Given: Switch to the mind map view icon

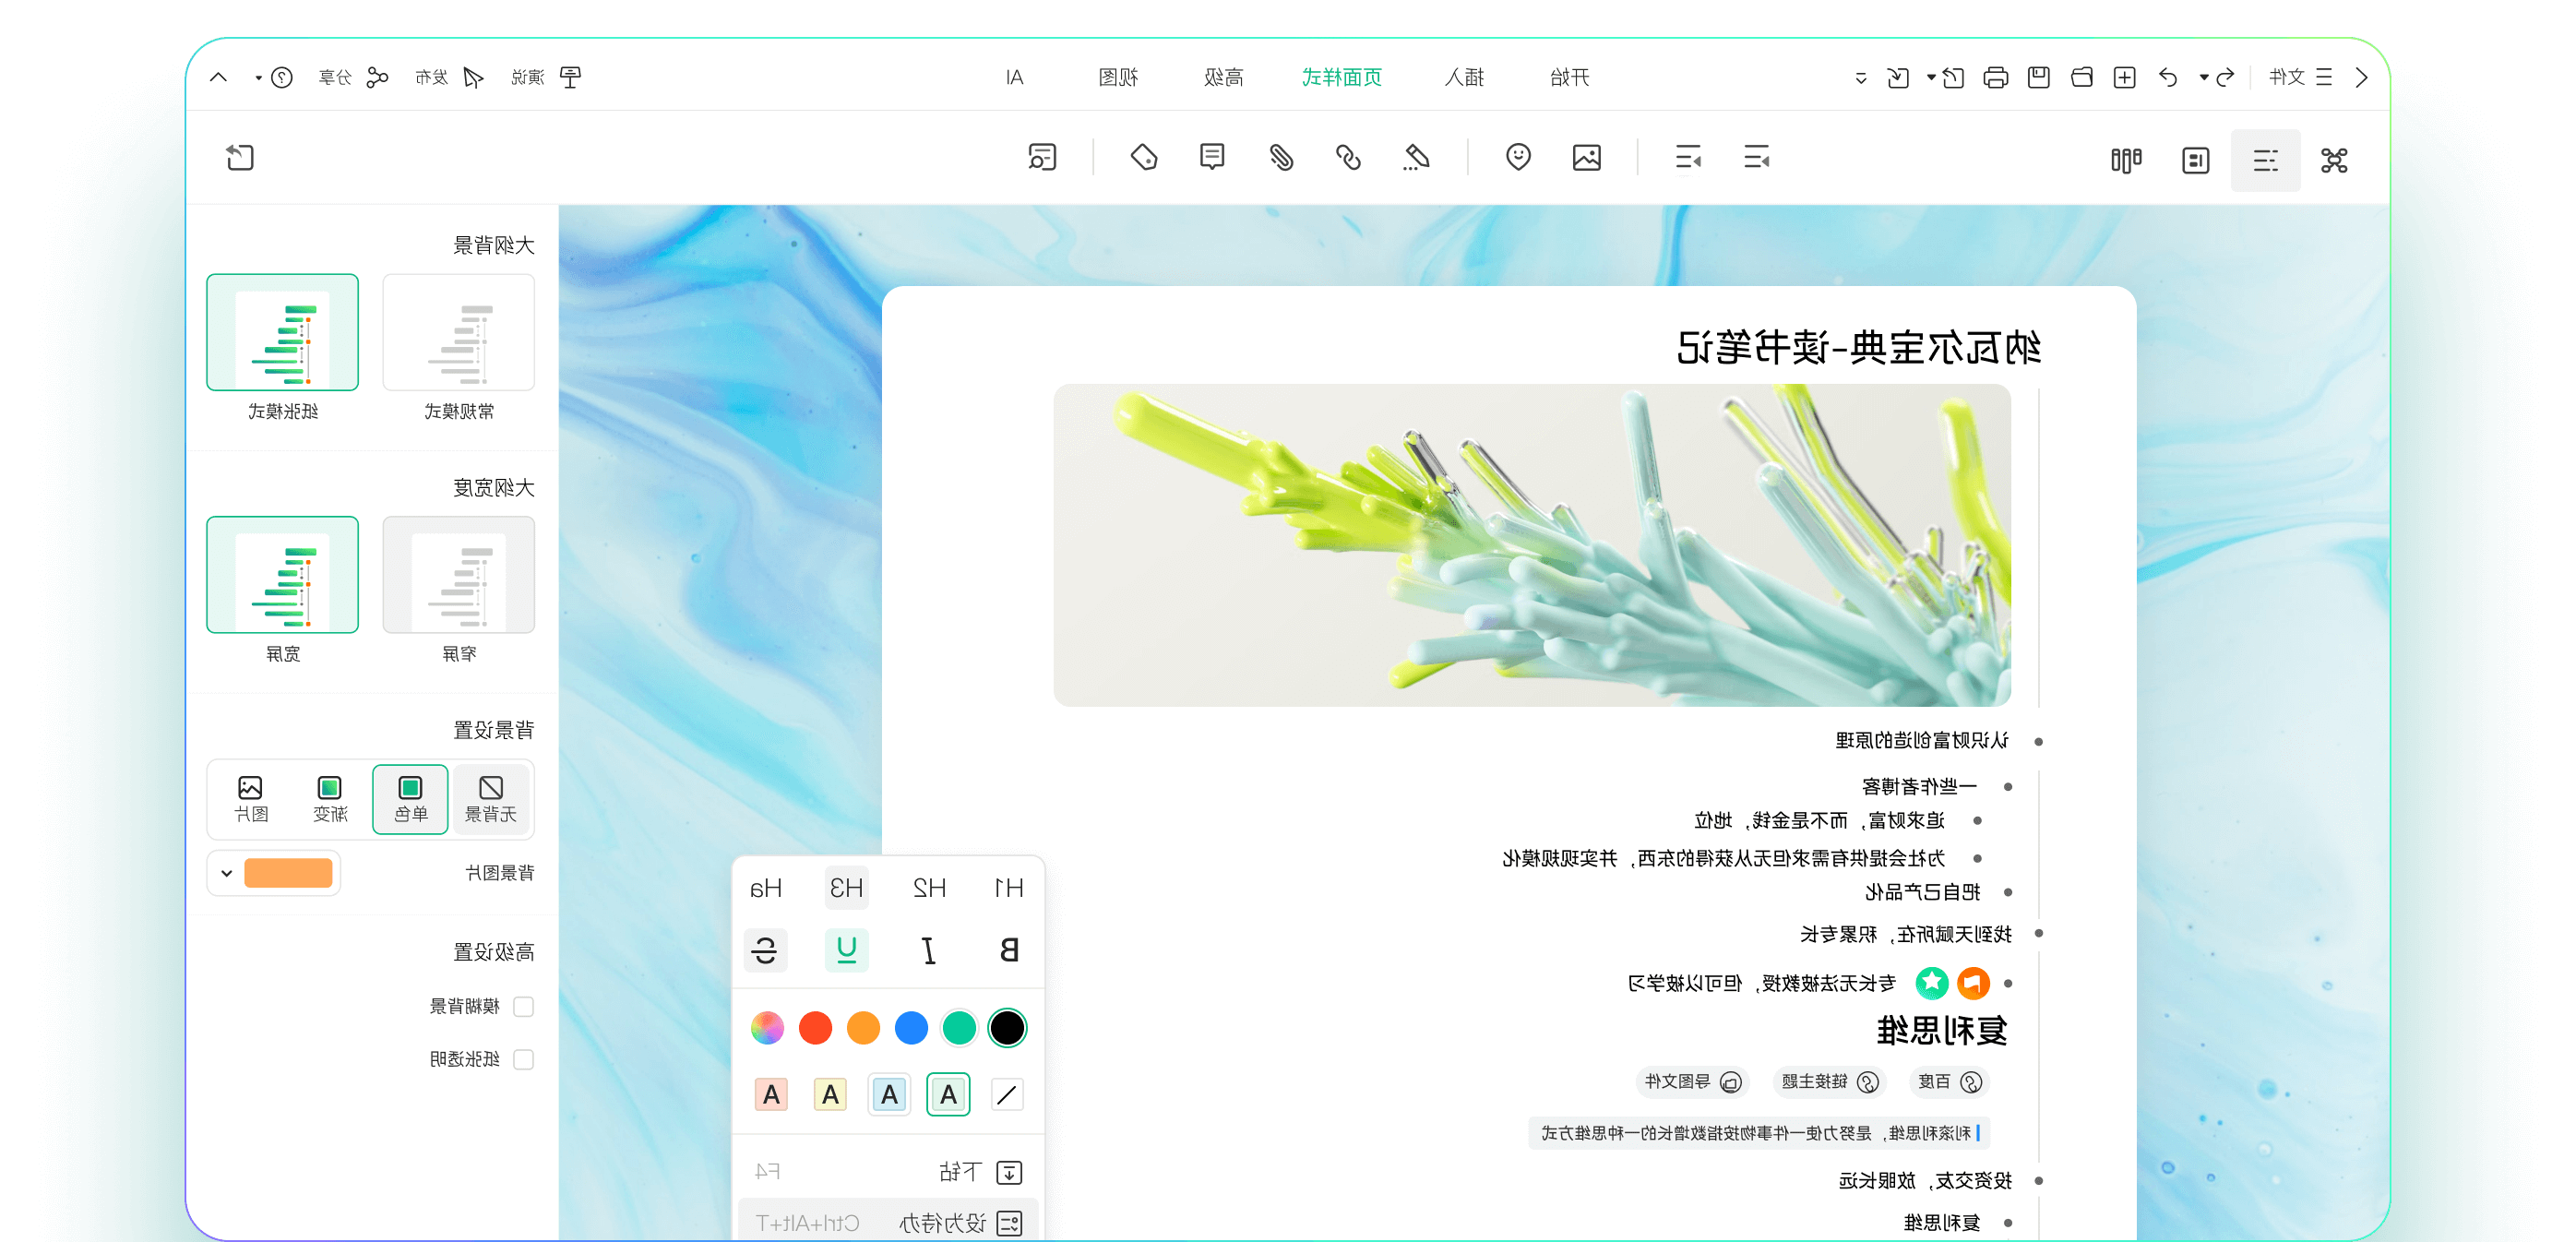Looking at the screenshot, I should (2334, 160).
